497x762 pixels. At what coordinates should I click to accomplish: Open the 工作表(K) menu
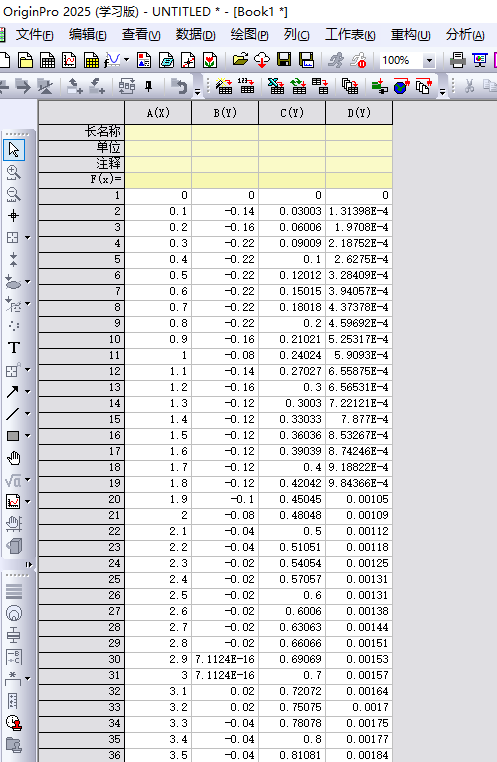click(350, 35)
